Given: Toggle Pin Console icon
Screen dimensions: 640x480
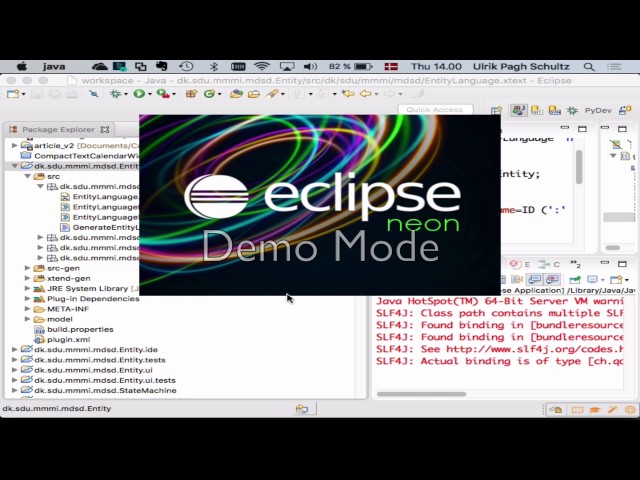Looking at the screenshot, I should tap(575, 280).
